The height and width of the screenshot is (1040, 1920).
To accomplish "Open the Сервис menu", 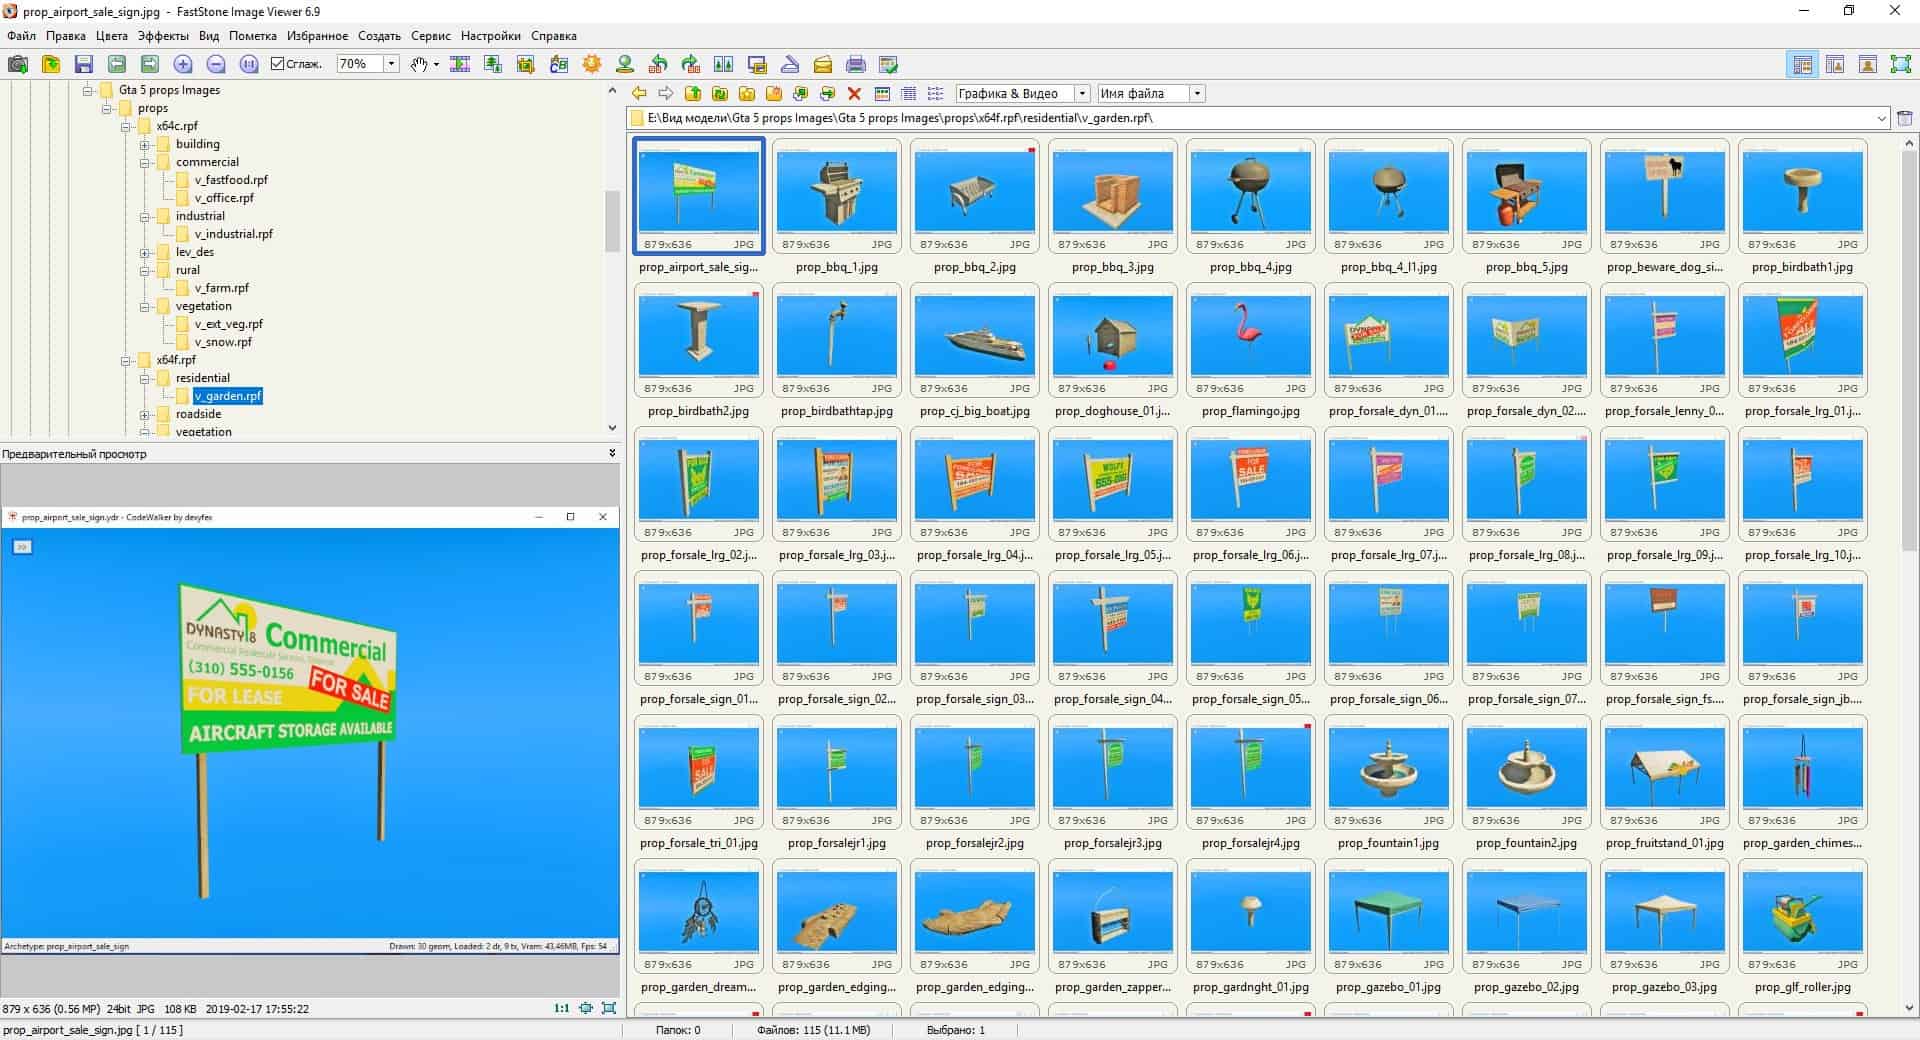I will (430, 36).
